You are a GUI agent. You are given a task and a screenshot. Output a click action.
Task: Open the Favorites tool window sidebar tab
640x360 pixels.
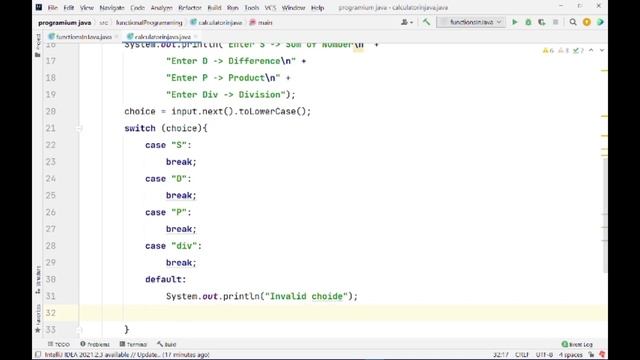tap(38, 318)
